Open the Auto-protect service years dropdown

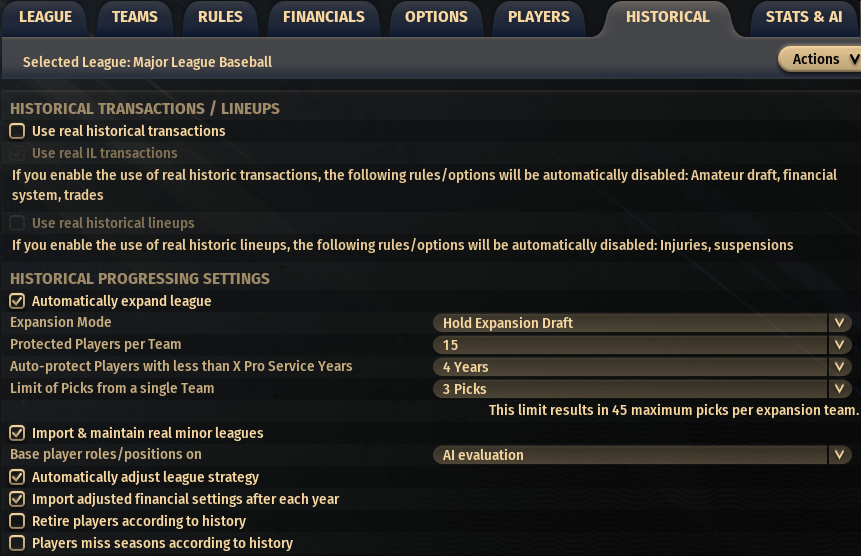(641, 367)
